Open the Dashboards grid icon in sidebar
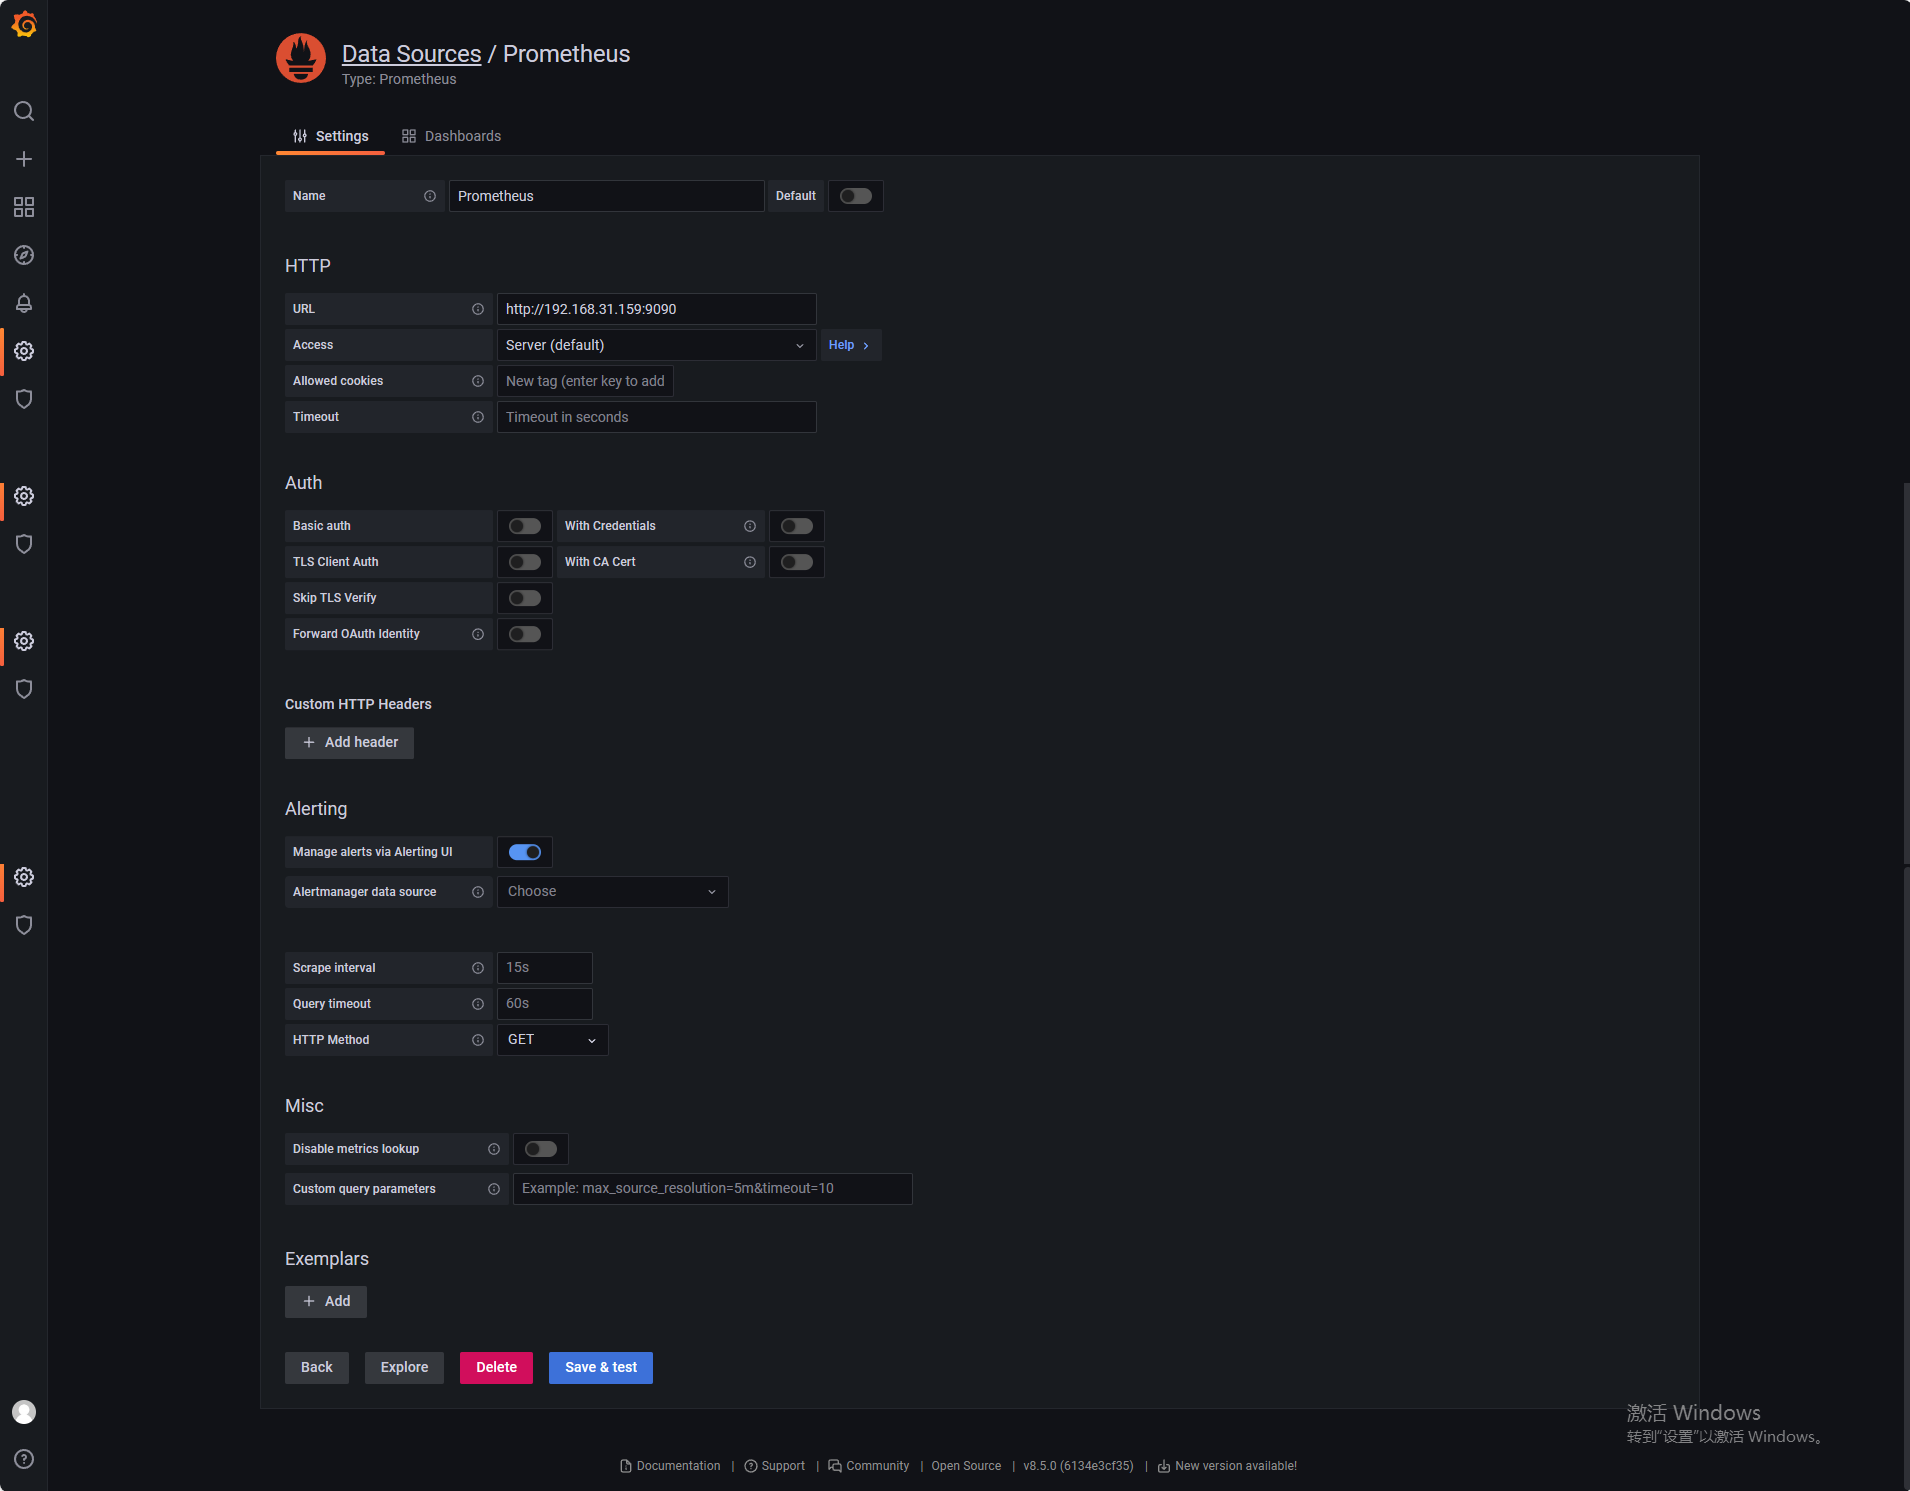 click(24, 207)
